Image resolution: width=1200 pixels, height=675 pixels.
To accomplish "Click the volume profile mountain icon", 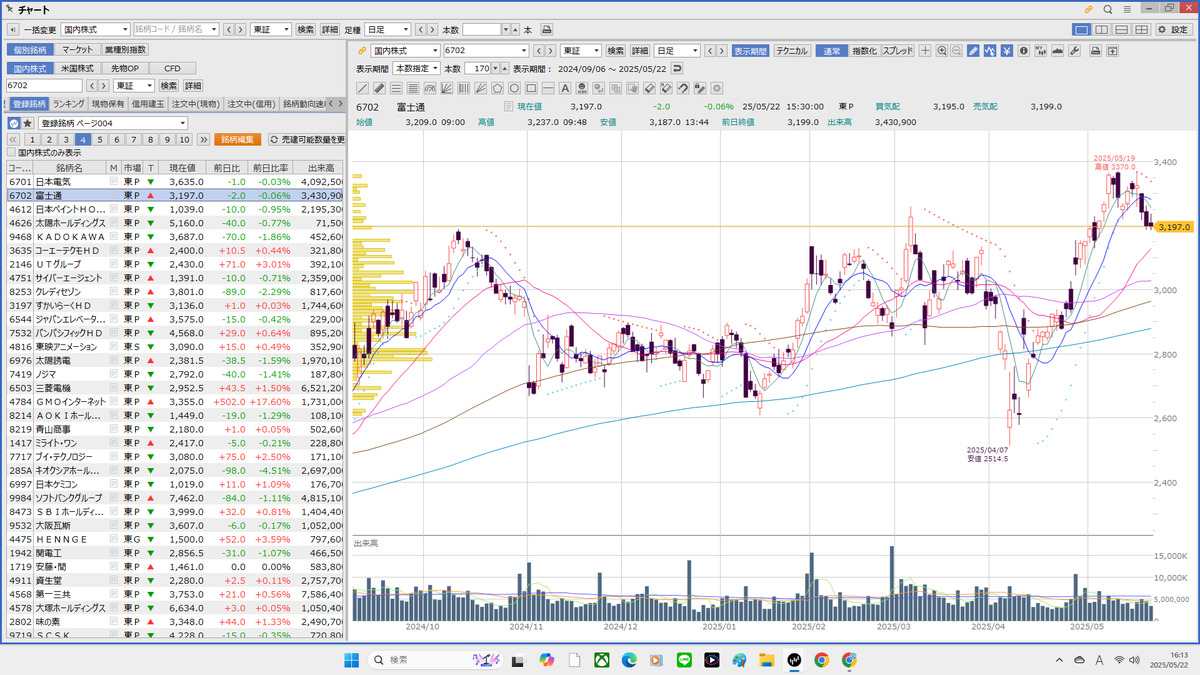I will point(1057,51).
